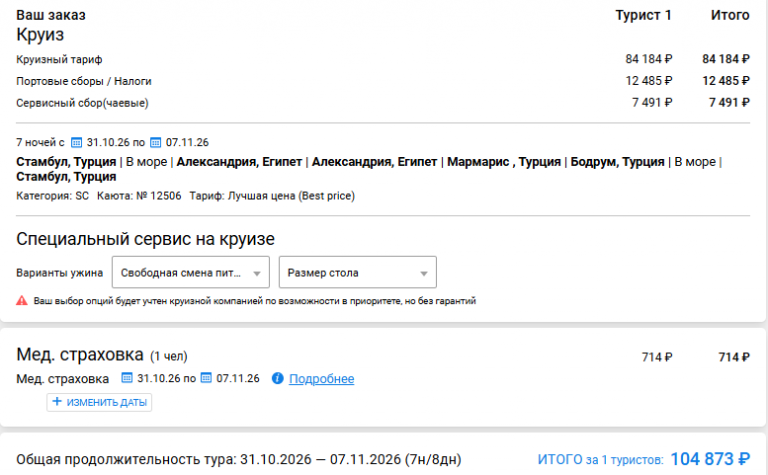Click the Категория: SC text

[x=52, y=196]
